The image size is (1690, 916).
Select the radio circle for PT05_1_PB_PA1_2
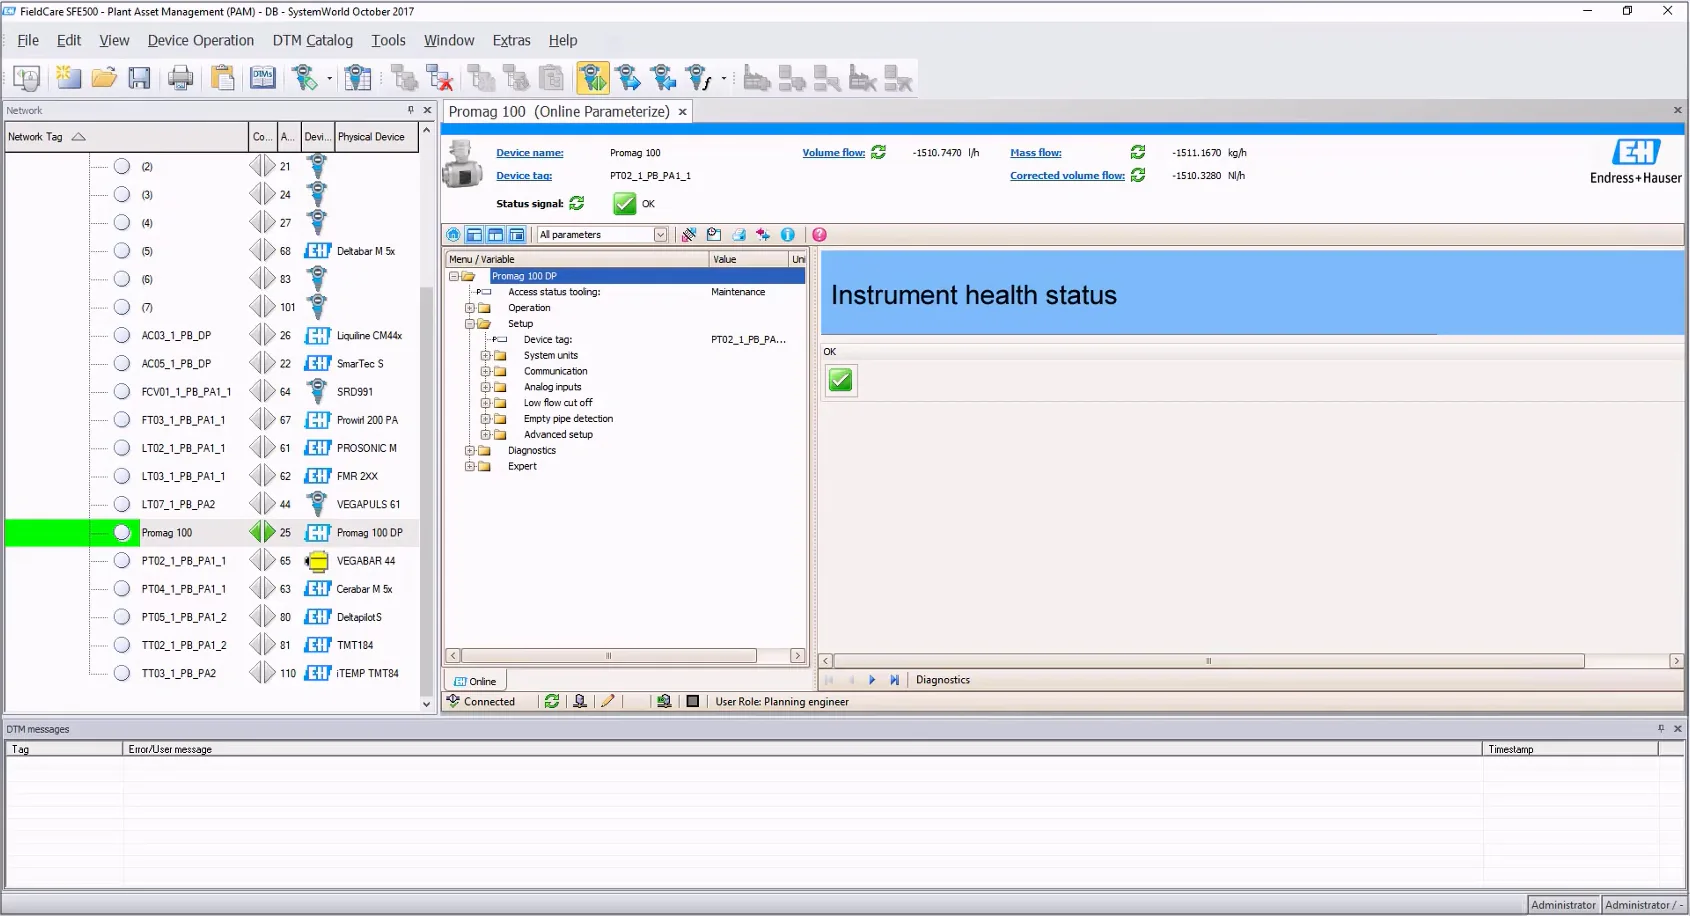(x=122, y=617)
